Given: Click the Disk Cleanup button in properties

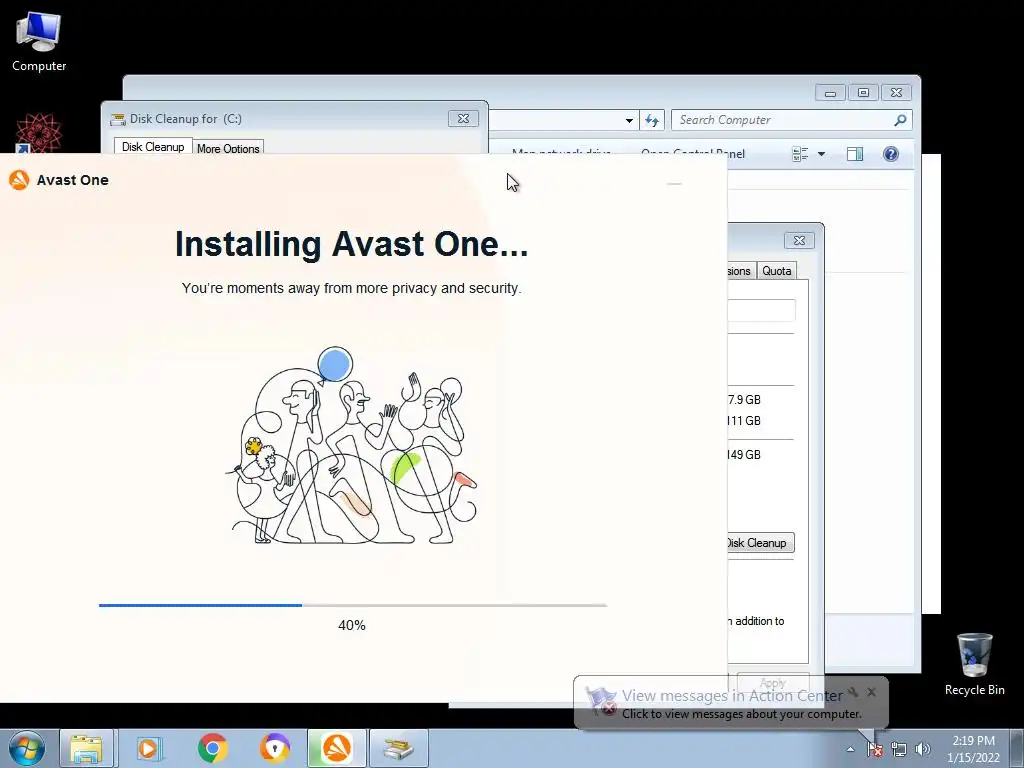Looking at the screenshot, I should (761, 543).
